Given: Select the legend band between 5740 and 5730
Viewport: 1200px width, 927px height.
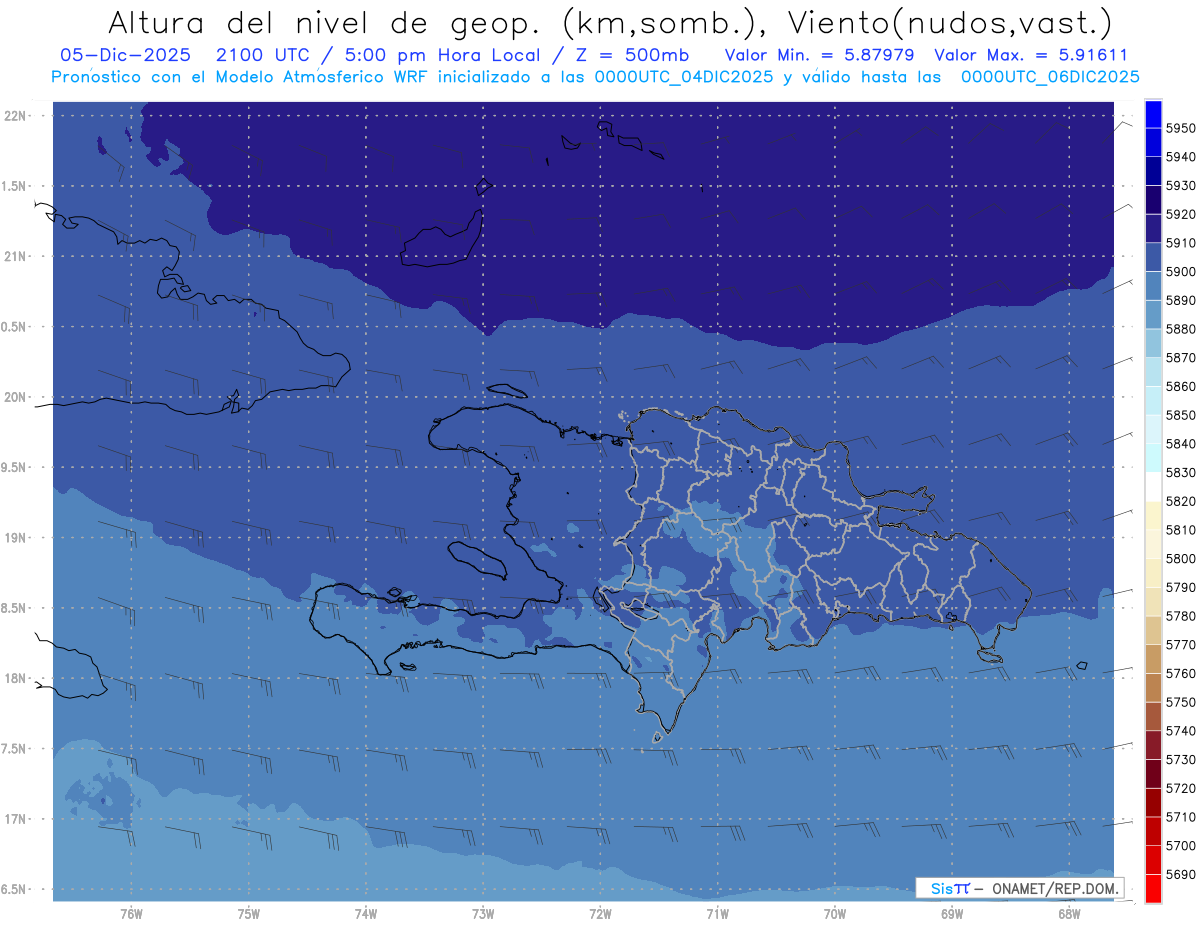Looking at the screenshot, I should [x=1153, y=745].
